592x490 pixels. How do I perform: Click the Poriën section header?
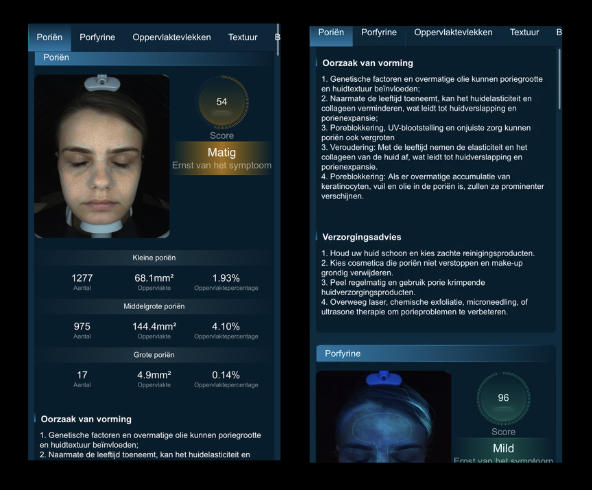click(154, 58)
